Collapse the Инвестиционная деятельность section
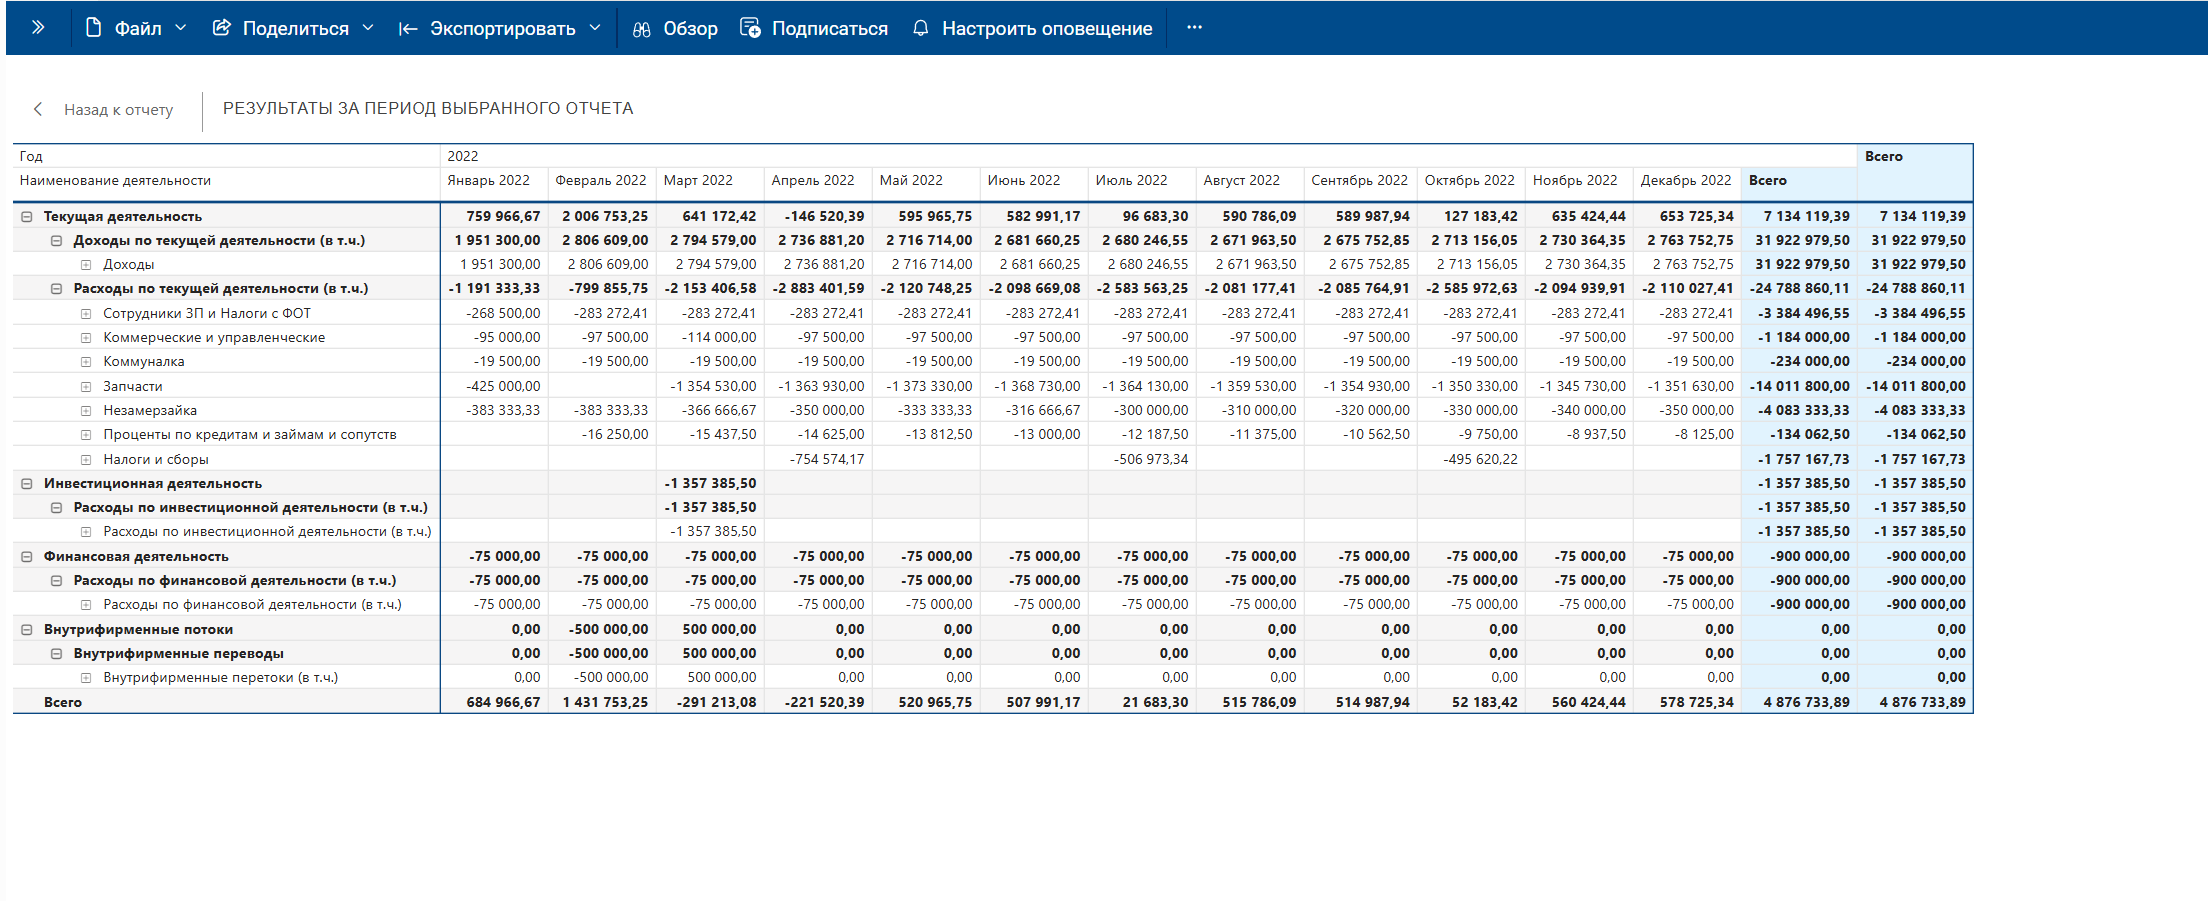Viewport: 2208px width, 901px height. [27, 483]
